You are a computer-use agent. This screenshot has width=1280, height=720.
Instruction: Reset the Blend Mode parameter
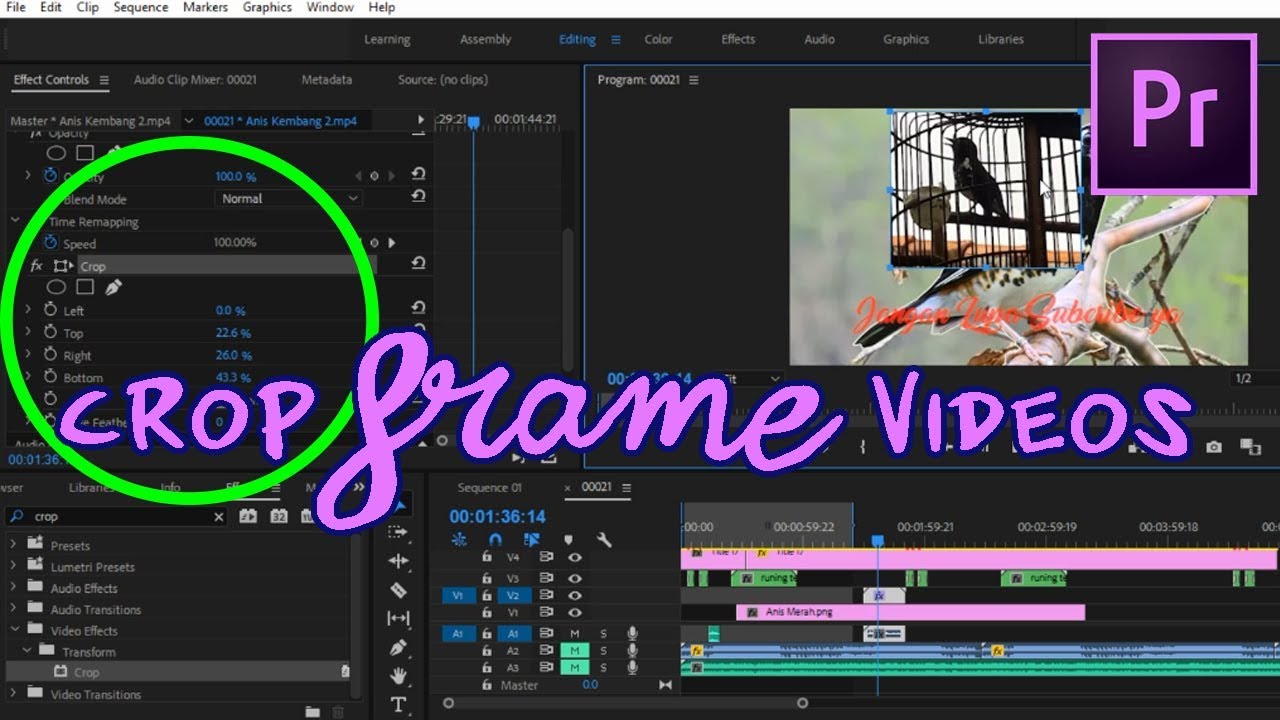tap(418, 197)
